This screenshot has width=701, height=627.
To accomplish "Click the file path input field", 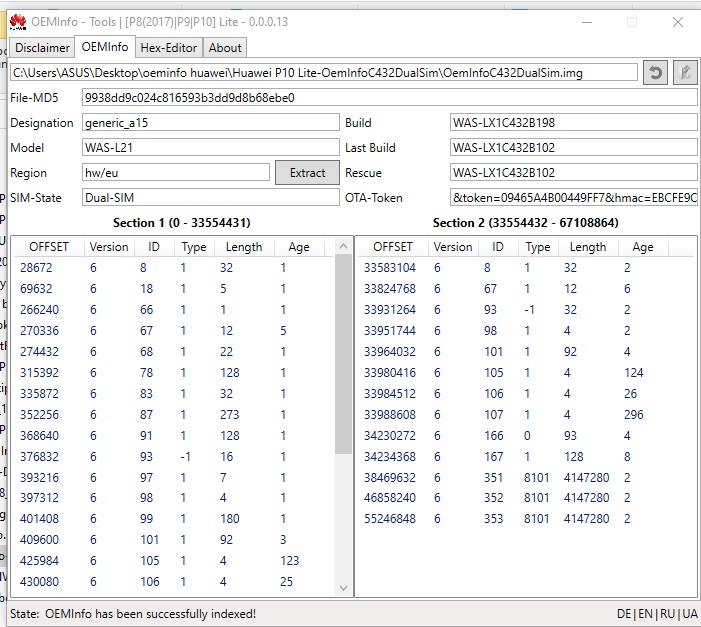I will click(324, 72).
